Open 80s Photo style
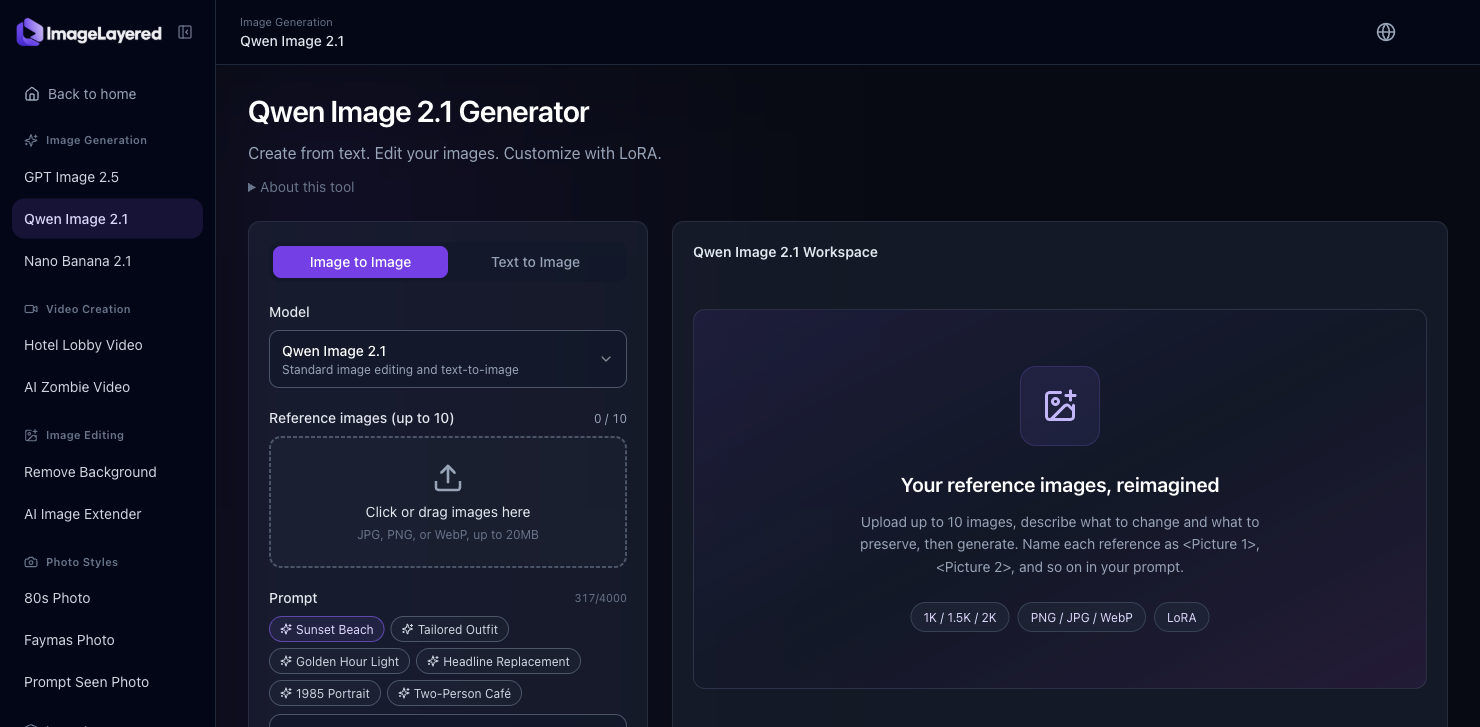 107,598
